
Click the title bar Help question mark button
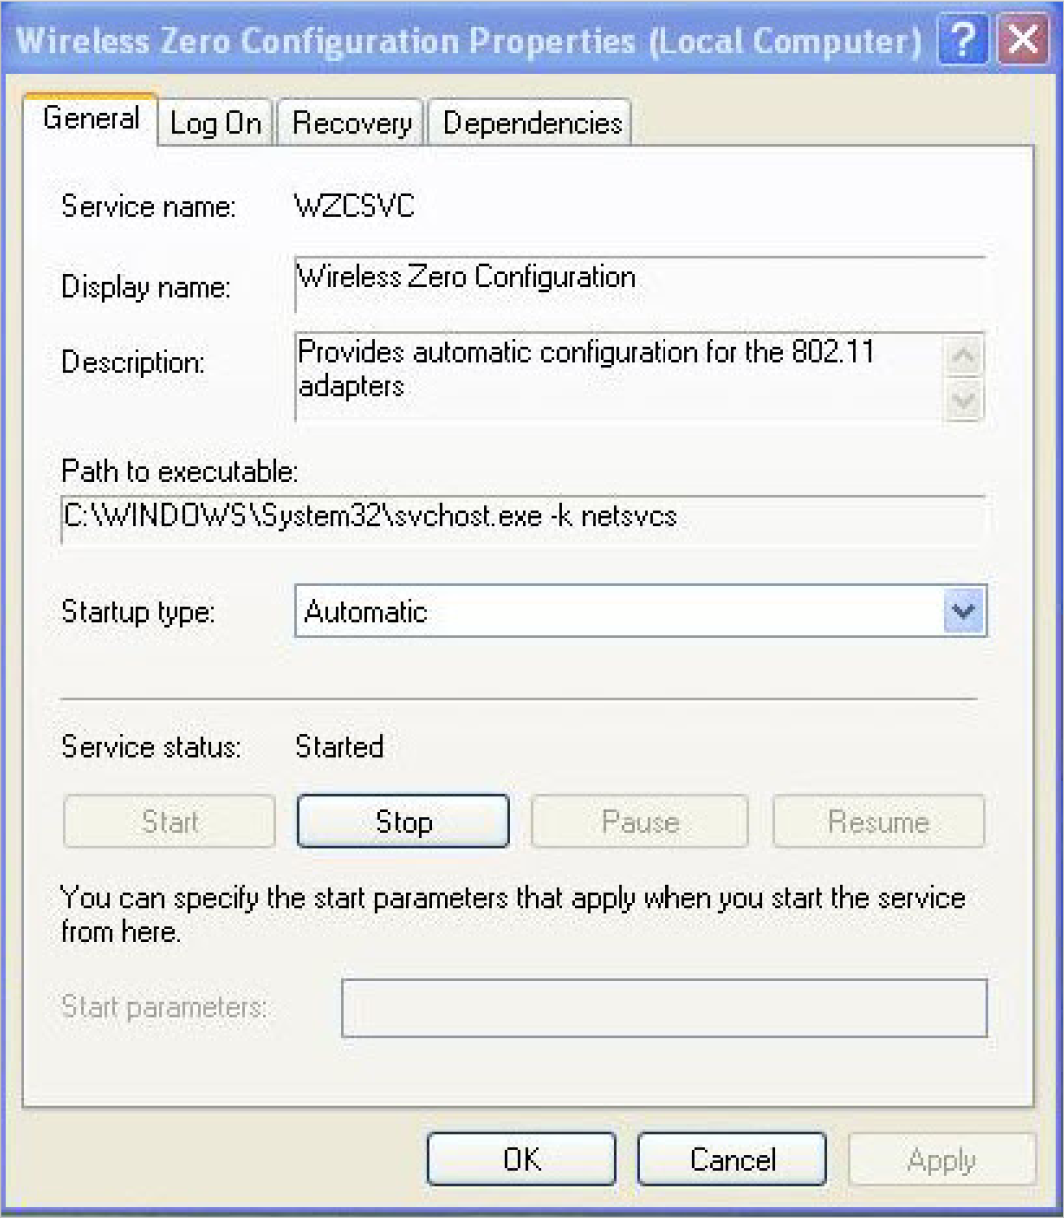pyautogui.click(x=961, y=42)
